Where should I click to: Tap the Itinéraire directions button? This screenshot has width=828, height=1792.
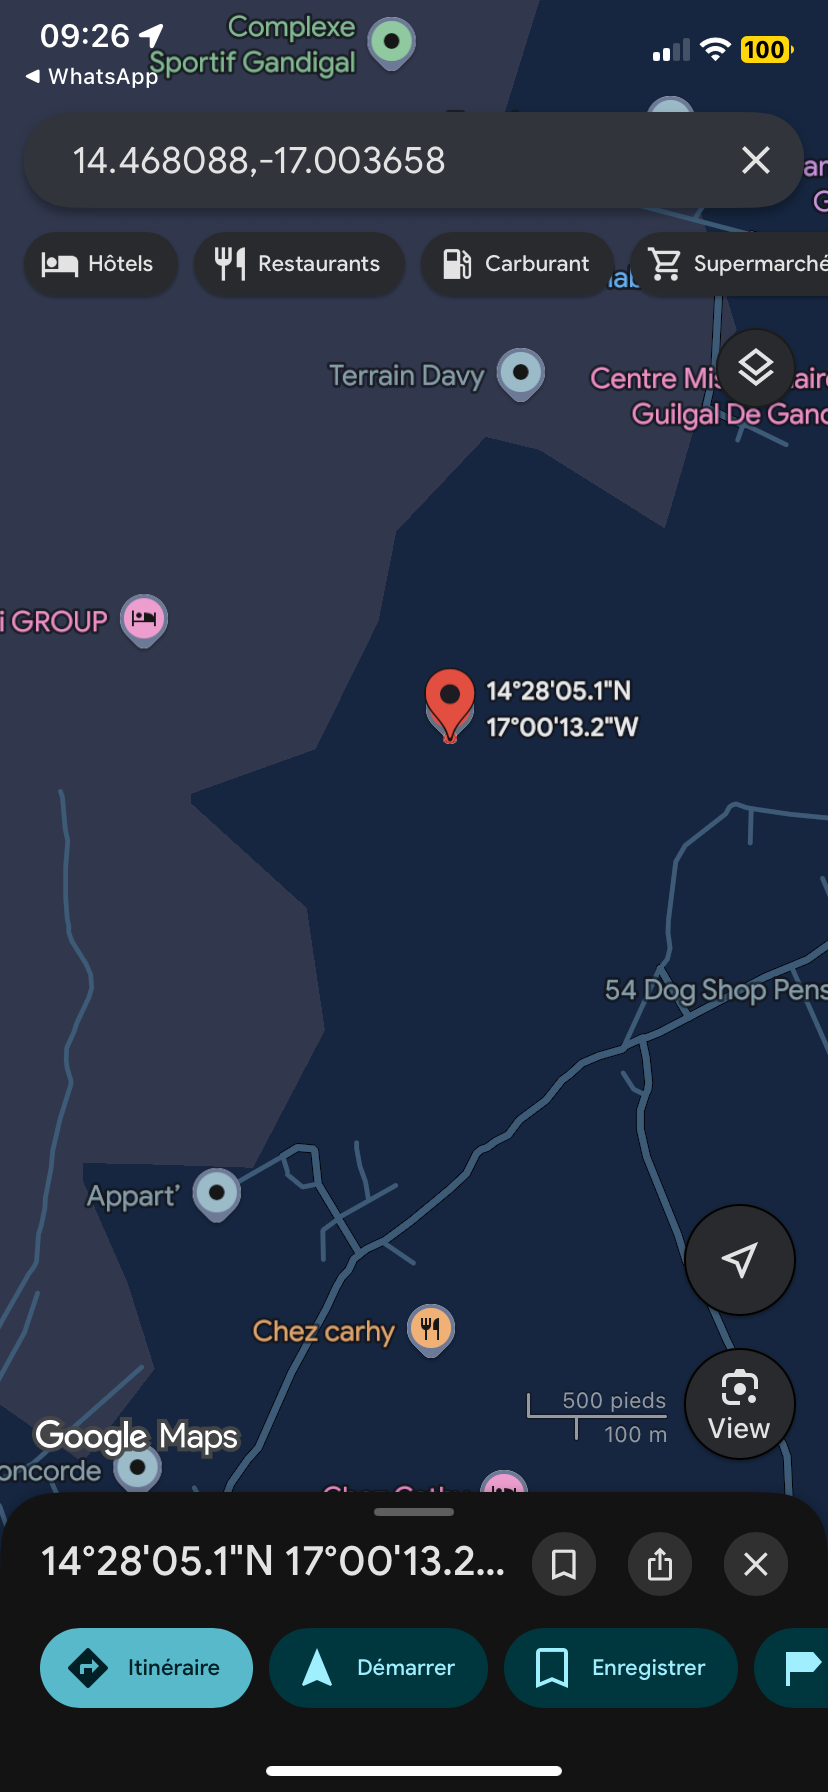tap(146, 1668)
